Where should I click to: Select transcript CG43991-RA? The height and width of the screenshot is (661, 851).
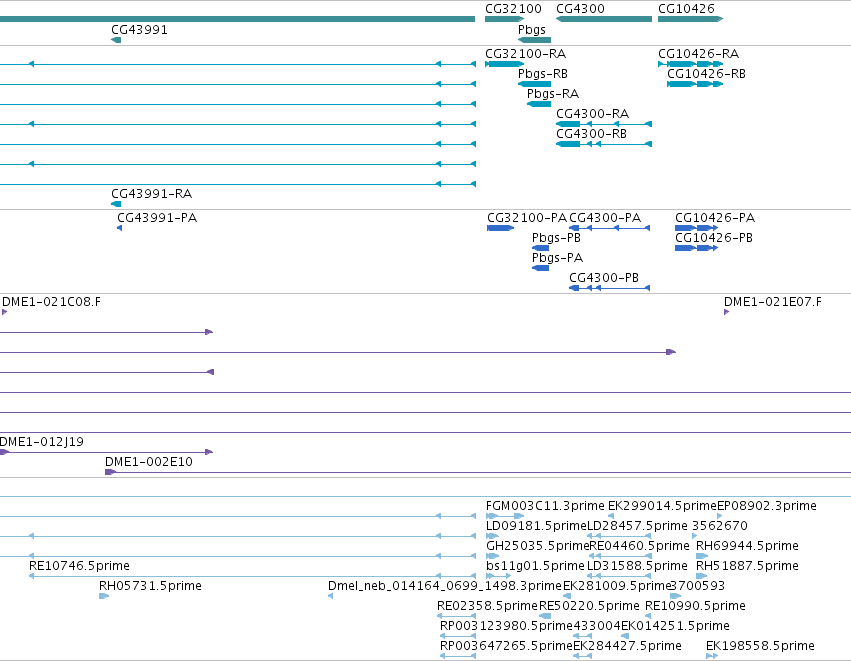(116, 204)
